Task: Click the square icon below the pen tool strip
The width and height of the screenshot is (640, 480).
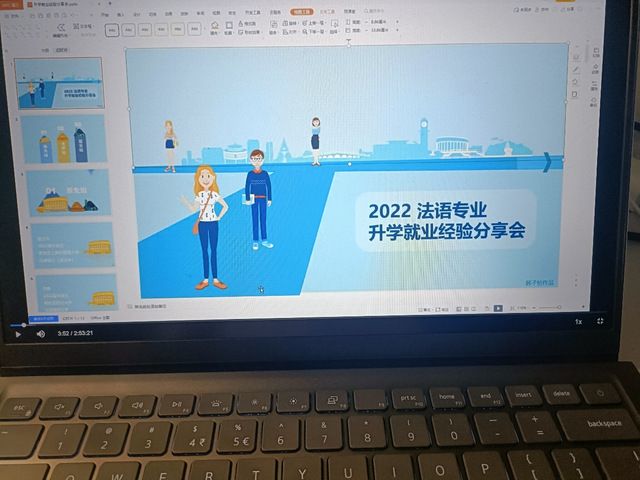Action: (575, 95)
